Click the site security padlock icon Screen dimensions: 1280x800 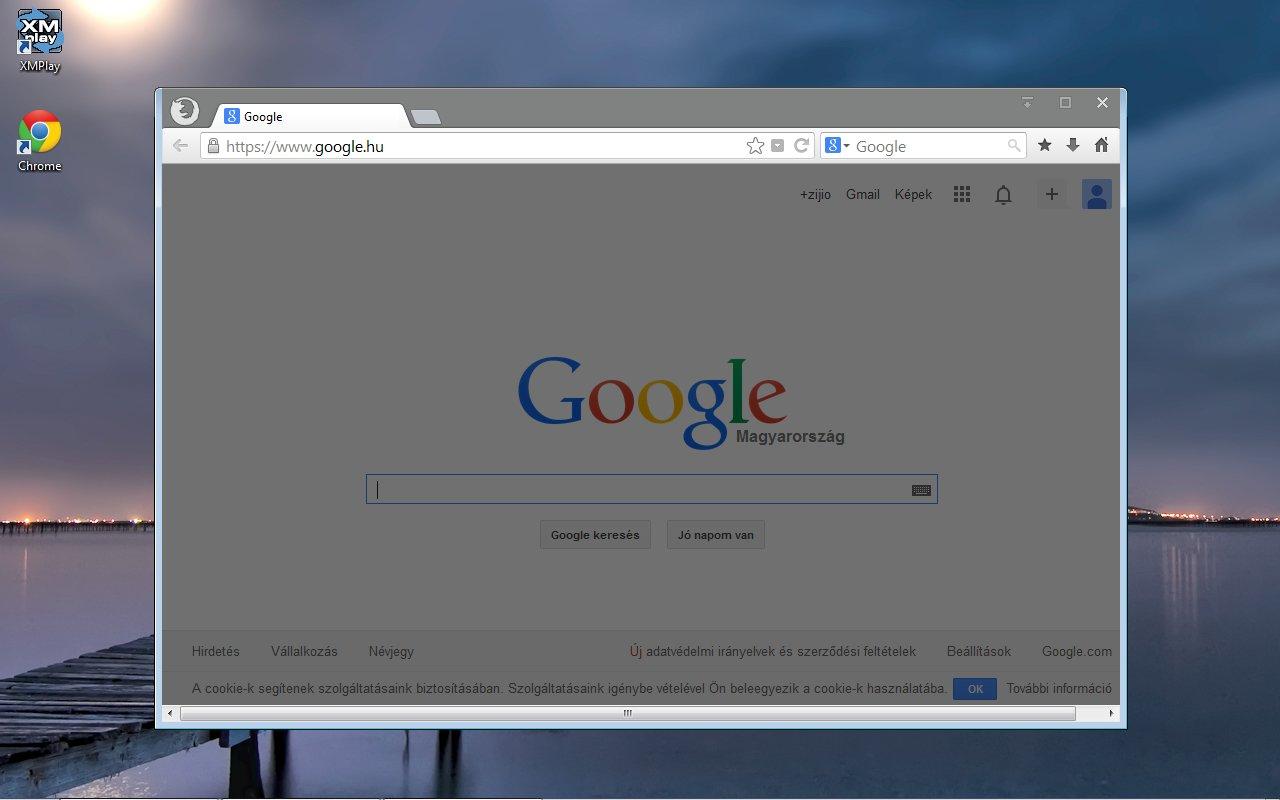pos(212,146)
